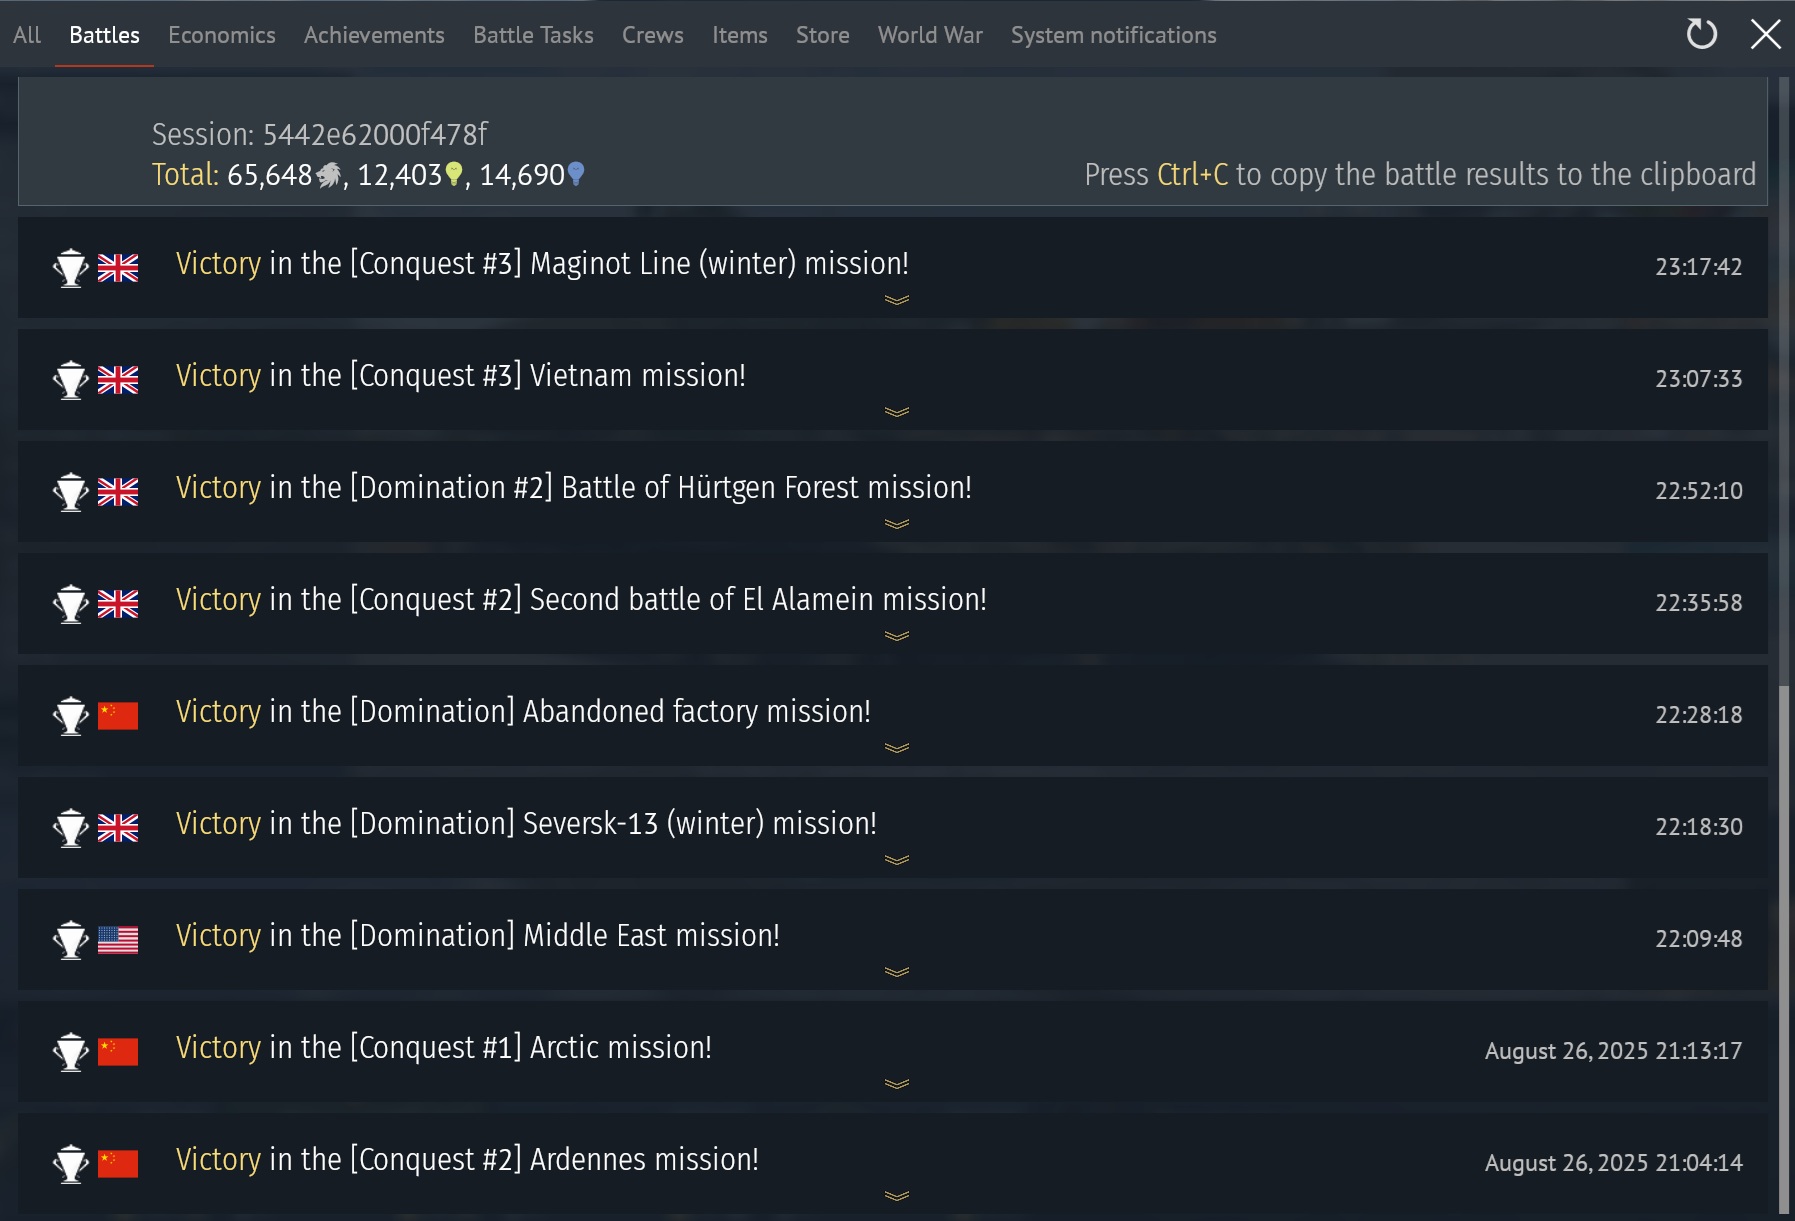Viewport: 1795px width, 1221px height.
Task: Click the 22:28:18 timestamp
Action: coord(1699,715)
